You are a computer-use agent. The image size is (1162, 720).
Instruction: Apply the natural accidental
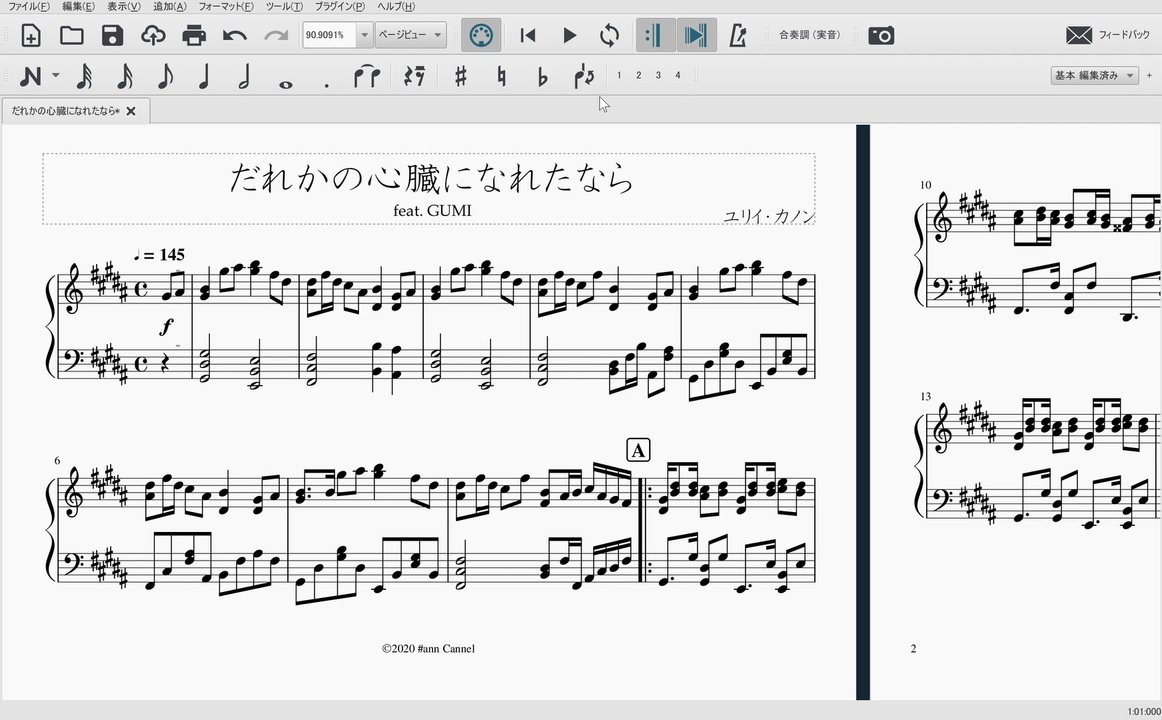[x=502, y=76]
